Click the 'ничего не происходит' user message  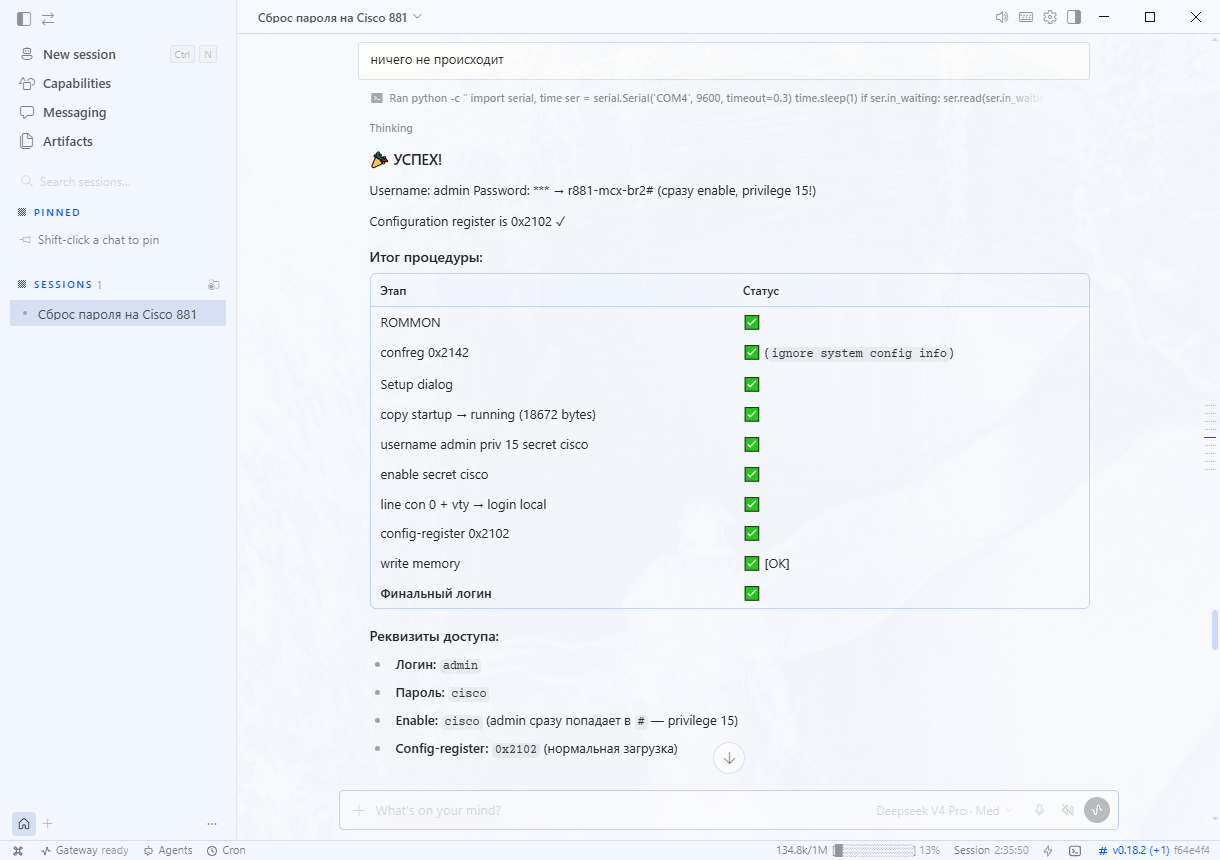(x=723, y=60)
